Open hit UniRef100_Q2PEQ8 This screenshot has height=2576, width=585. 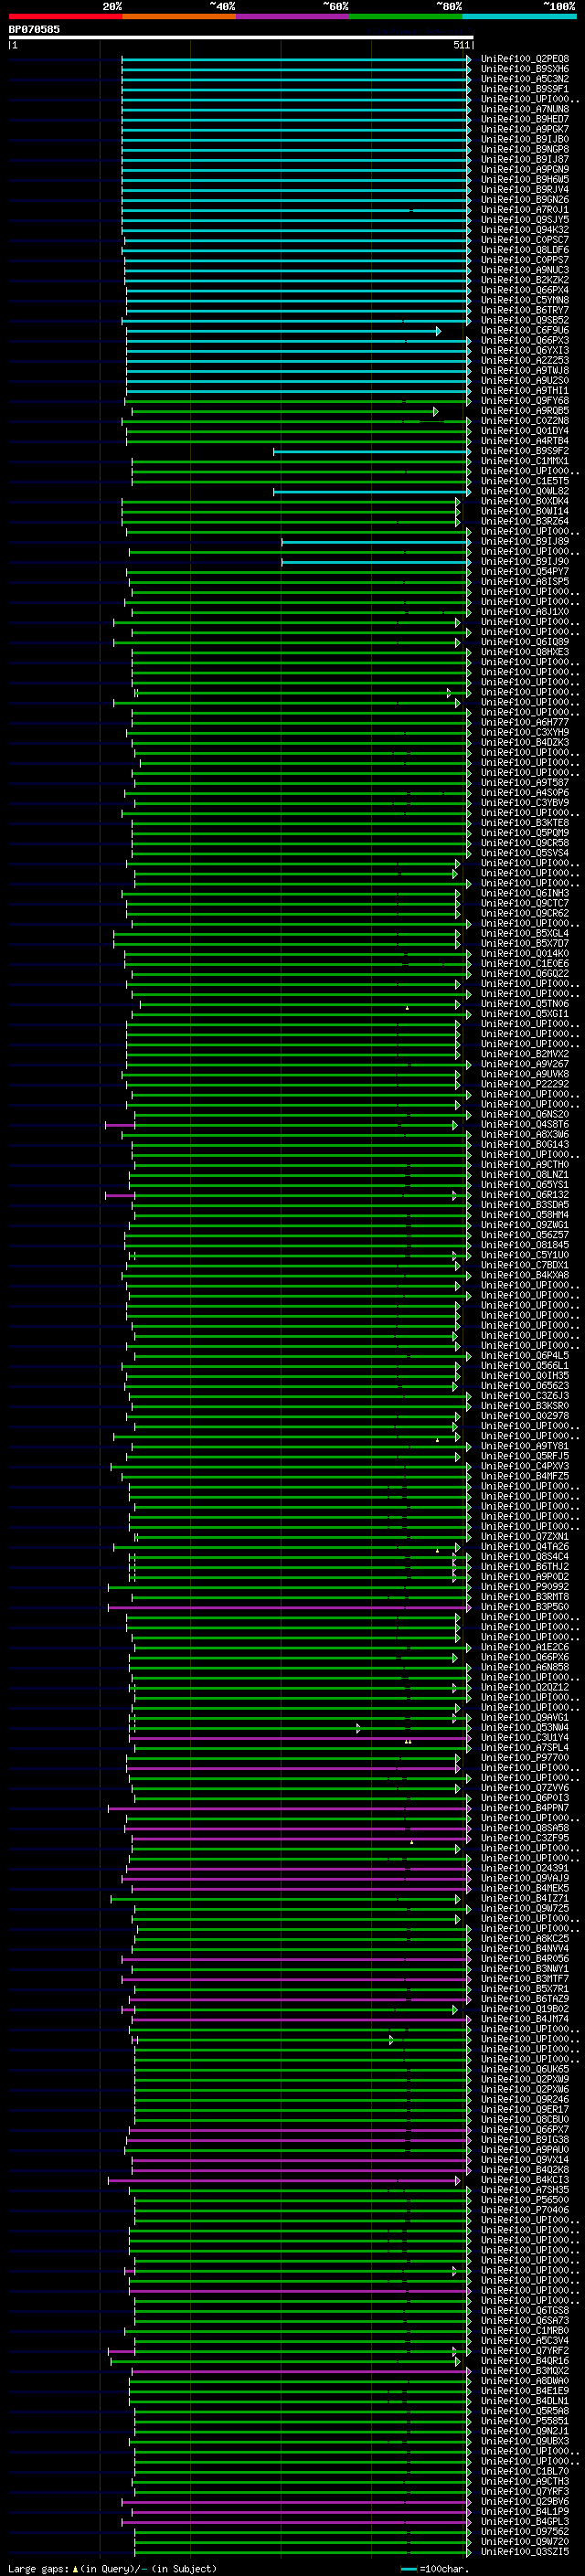point(525,59)
